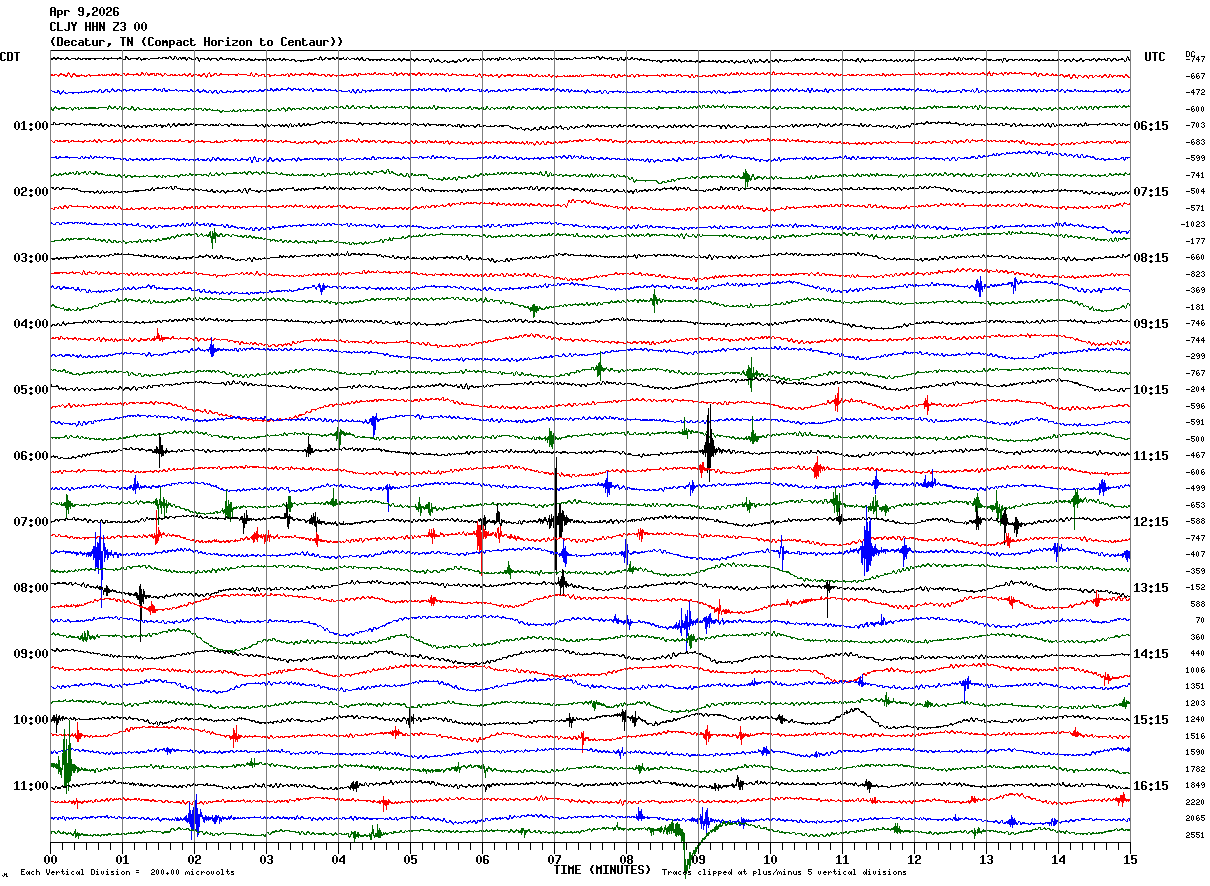
Task: Select the '15:15' UTC time label
Action: click(1151, 720)
